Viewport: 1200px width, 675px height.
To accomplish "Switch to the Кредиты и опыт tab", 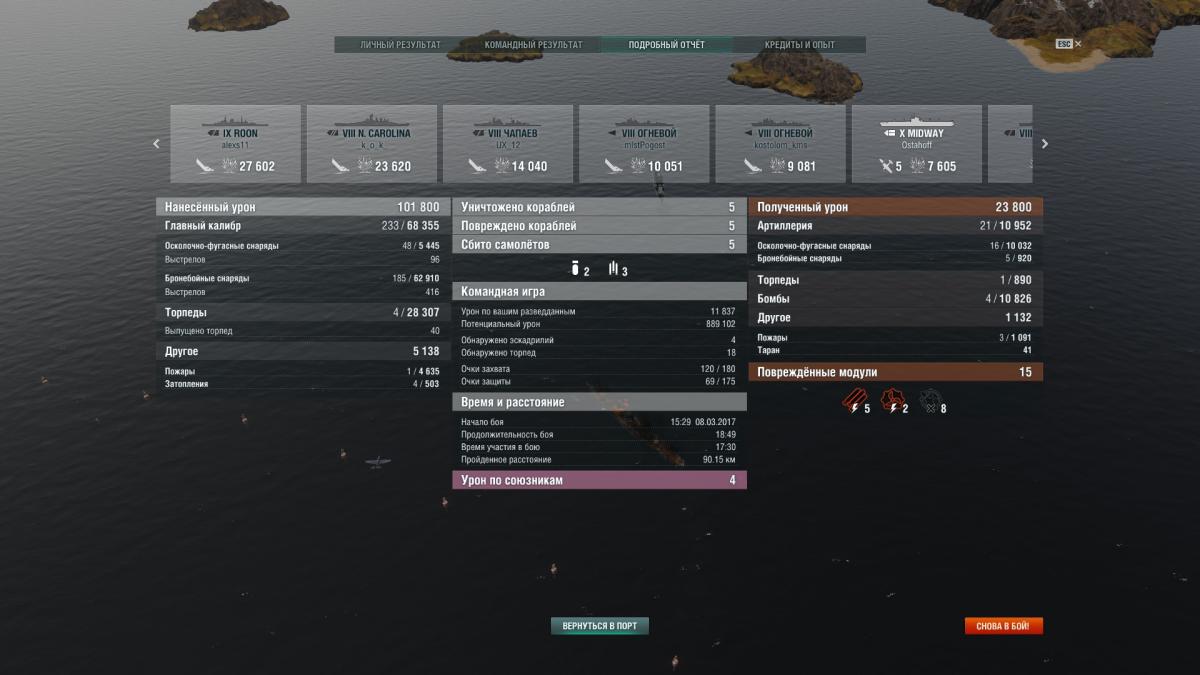I will 799,45.
